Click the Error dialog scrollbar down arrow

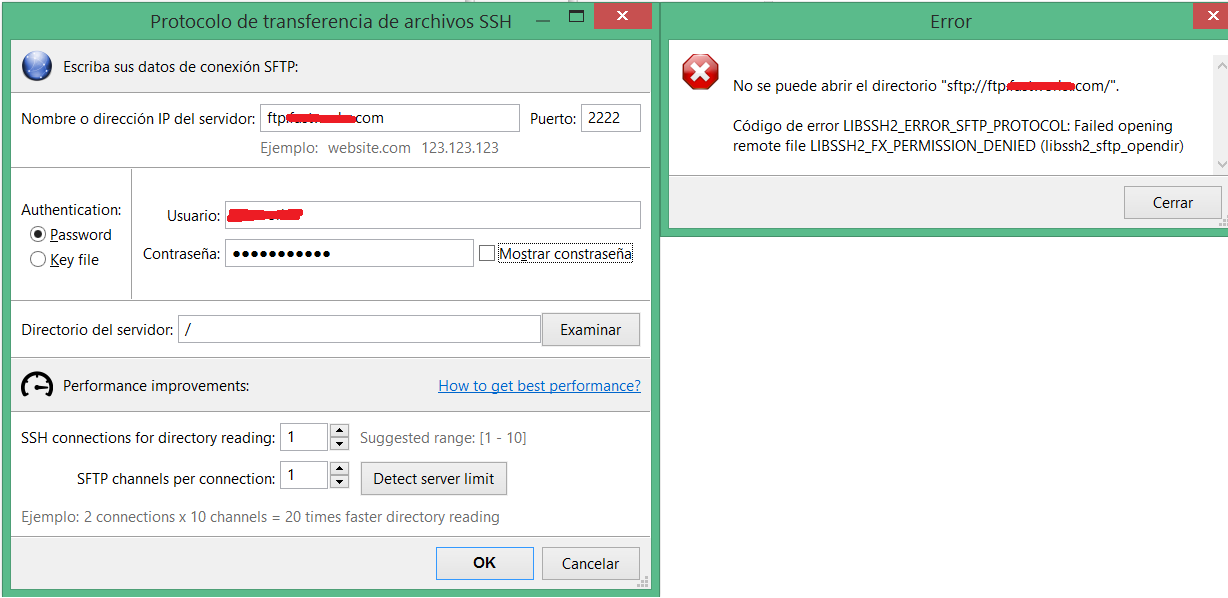pos(1221,163)
